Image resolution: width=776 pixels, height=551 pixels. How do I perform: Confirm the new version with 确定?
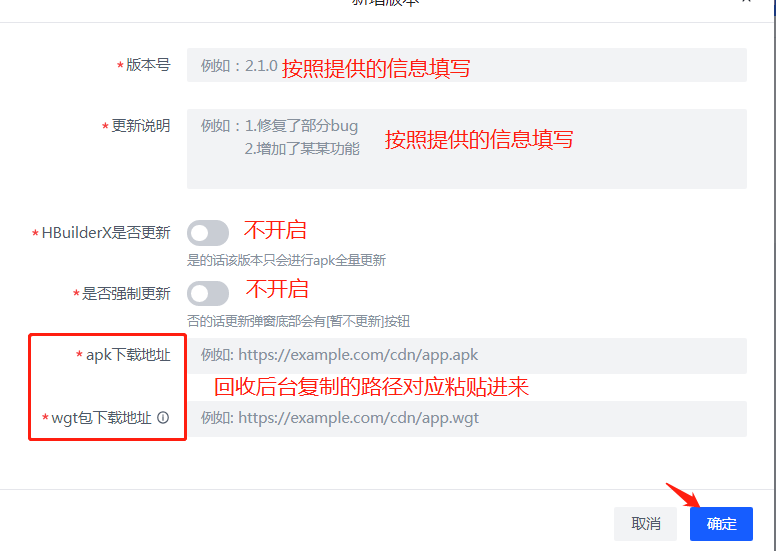click(721, 524)
